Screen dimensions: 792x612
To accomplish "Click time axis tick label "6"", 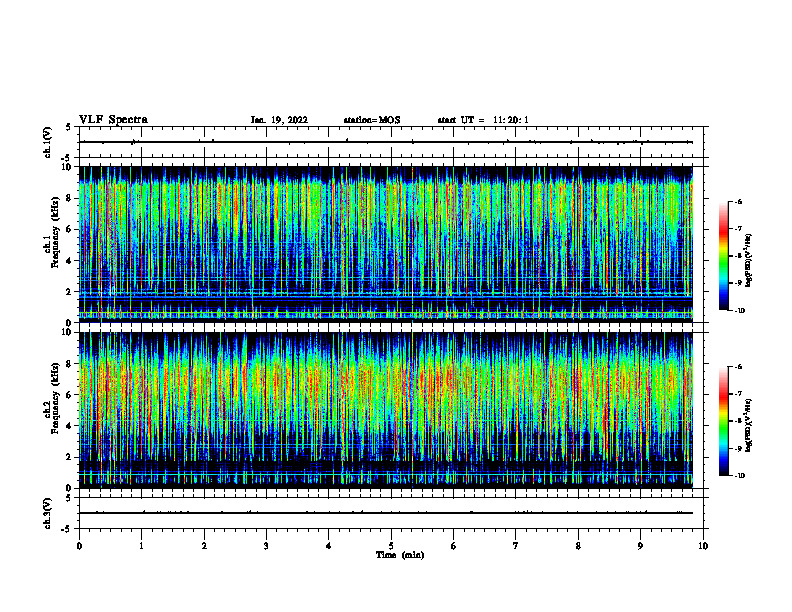I will pos(454,546).
